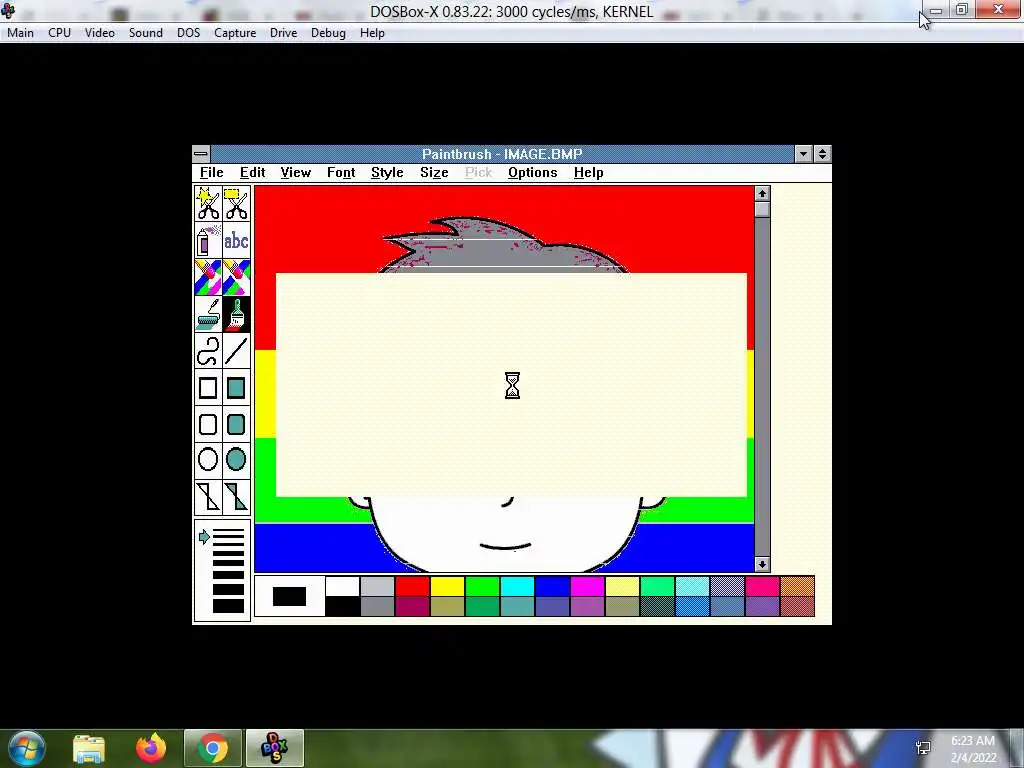Select the thinnest line width
Screen dimensions: 1024x768
229,532
